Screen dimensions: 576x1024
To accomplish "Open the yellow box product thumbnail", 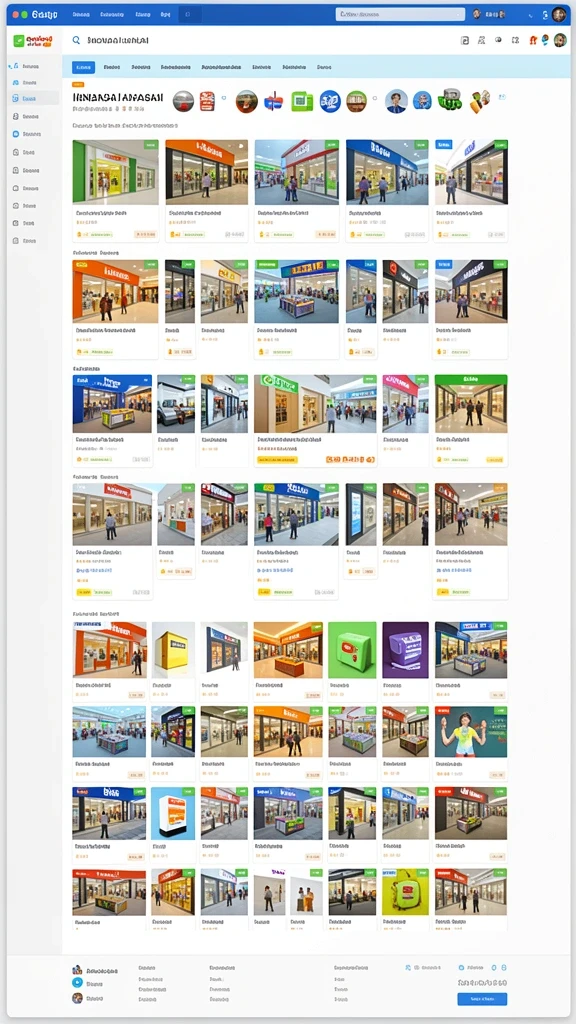I will coord(173,650).
